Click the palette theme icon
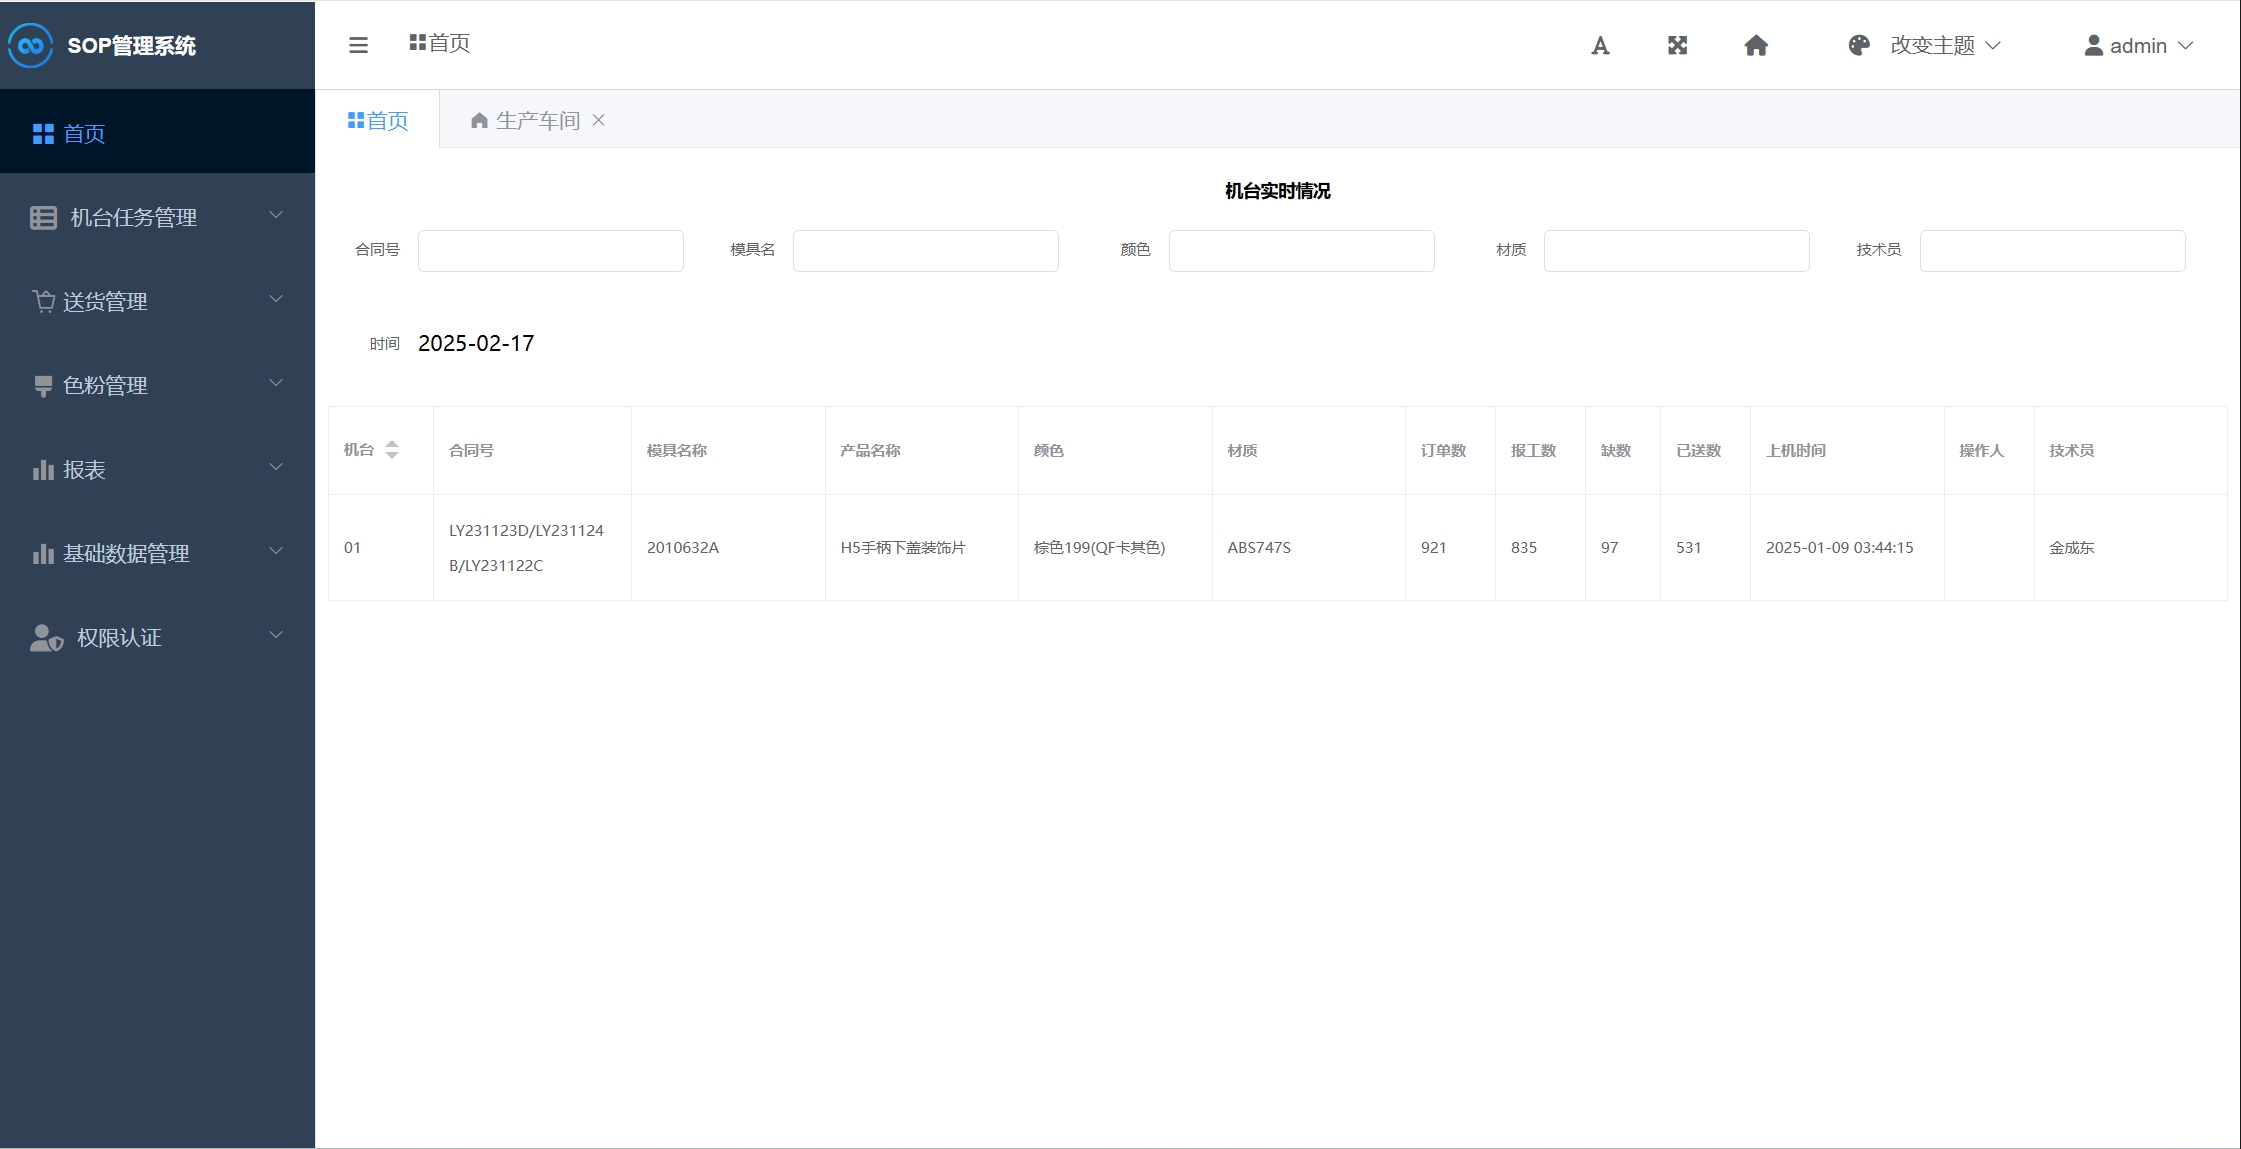This screenshot has height=1149, width=2241. [1859, 46]
